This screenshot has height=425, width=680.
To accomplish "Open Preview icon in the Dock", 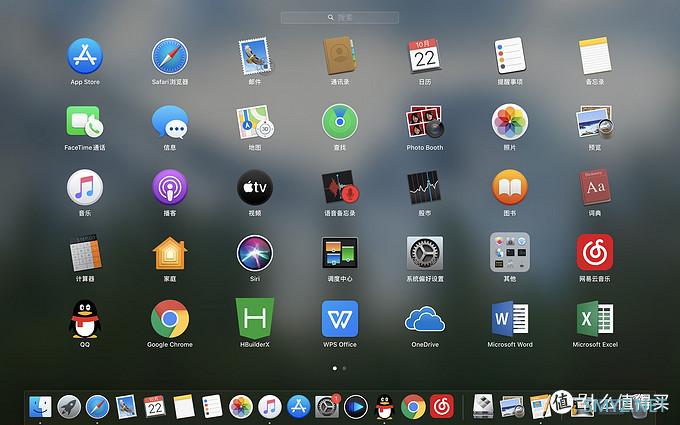I will (x=512, y=407).
